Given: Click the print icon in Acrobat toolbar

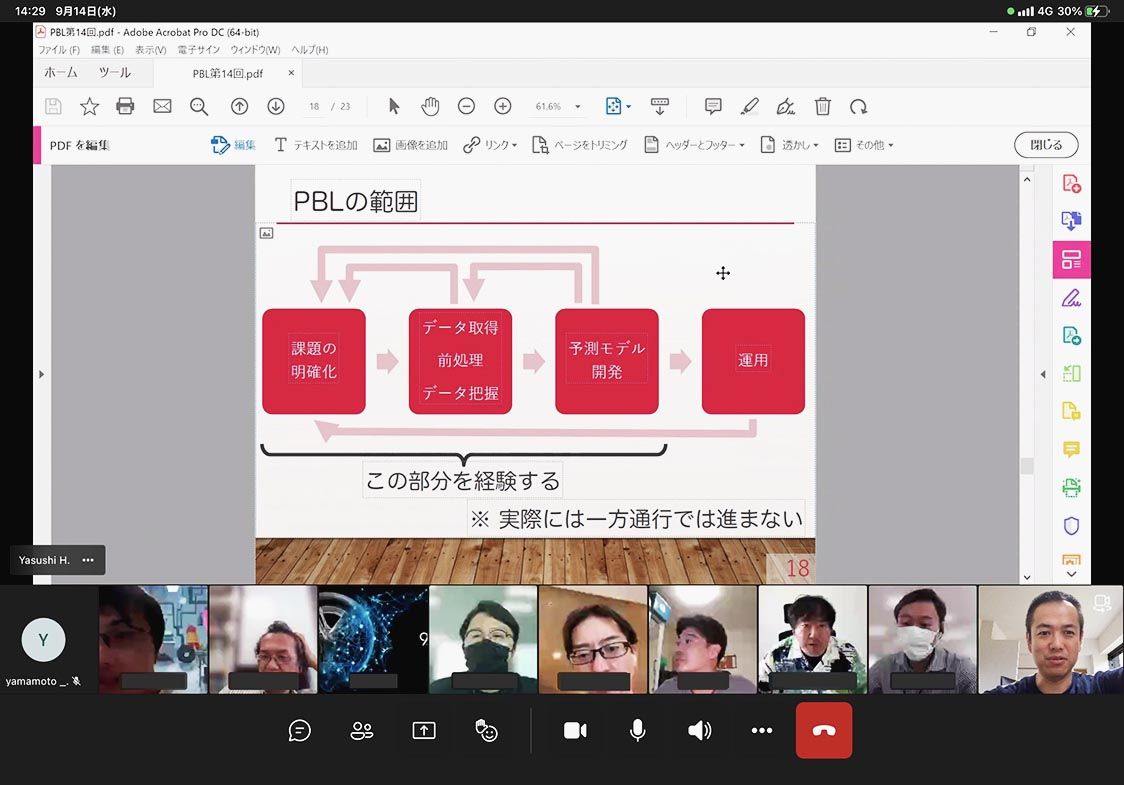Looking at the screenshot, I should [125, 106].
